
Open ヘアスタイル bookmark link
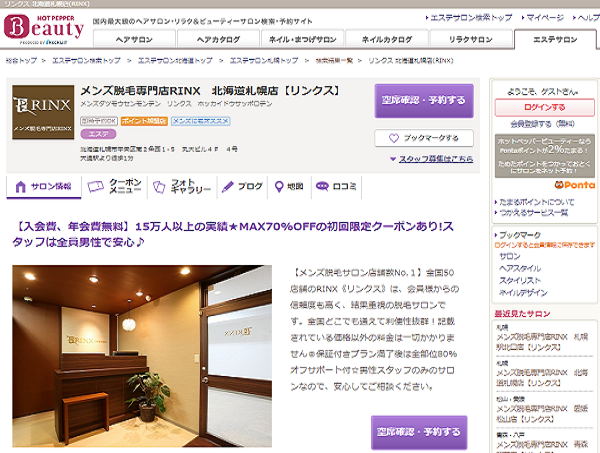click(520, 269)
